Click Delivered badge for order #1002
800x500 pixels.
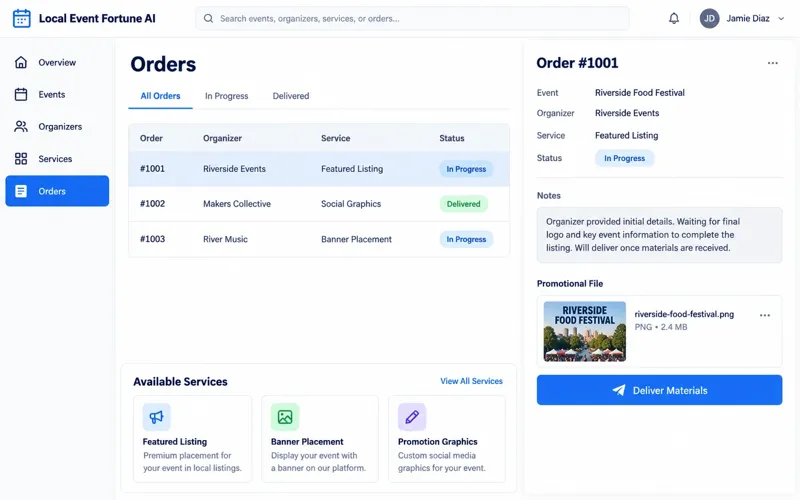[464, 204]
